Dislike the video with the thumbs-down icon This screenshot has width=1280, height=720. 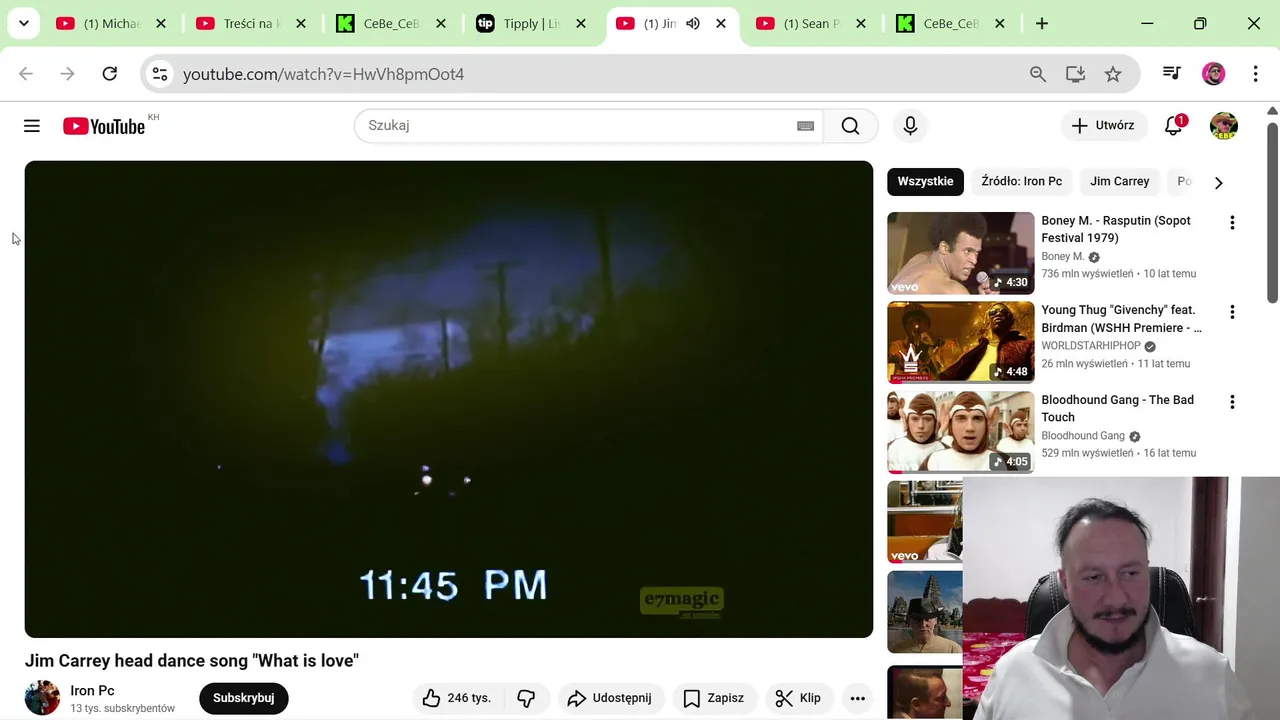526,698
